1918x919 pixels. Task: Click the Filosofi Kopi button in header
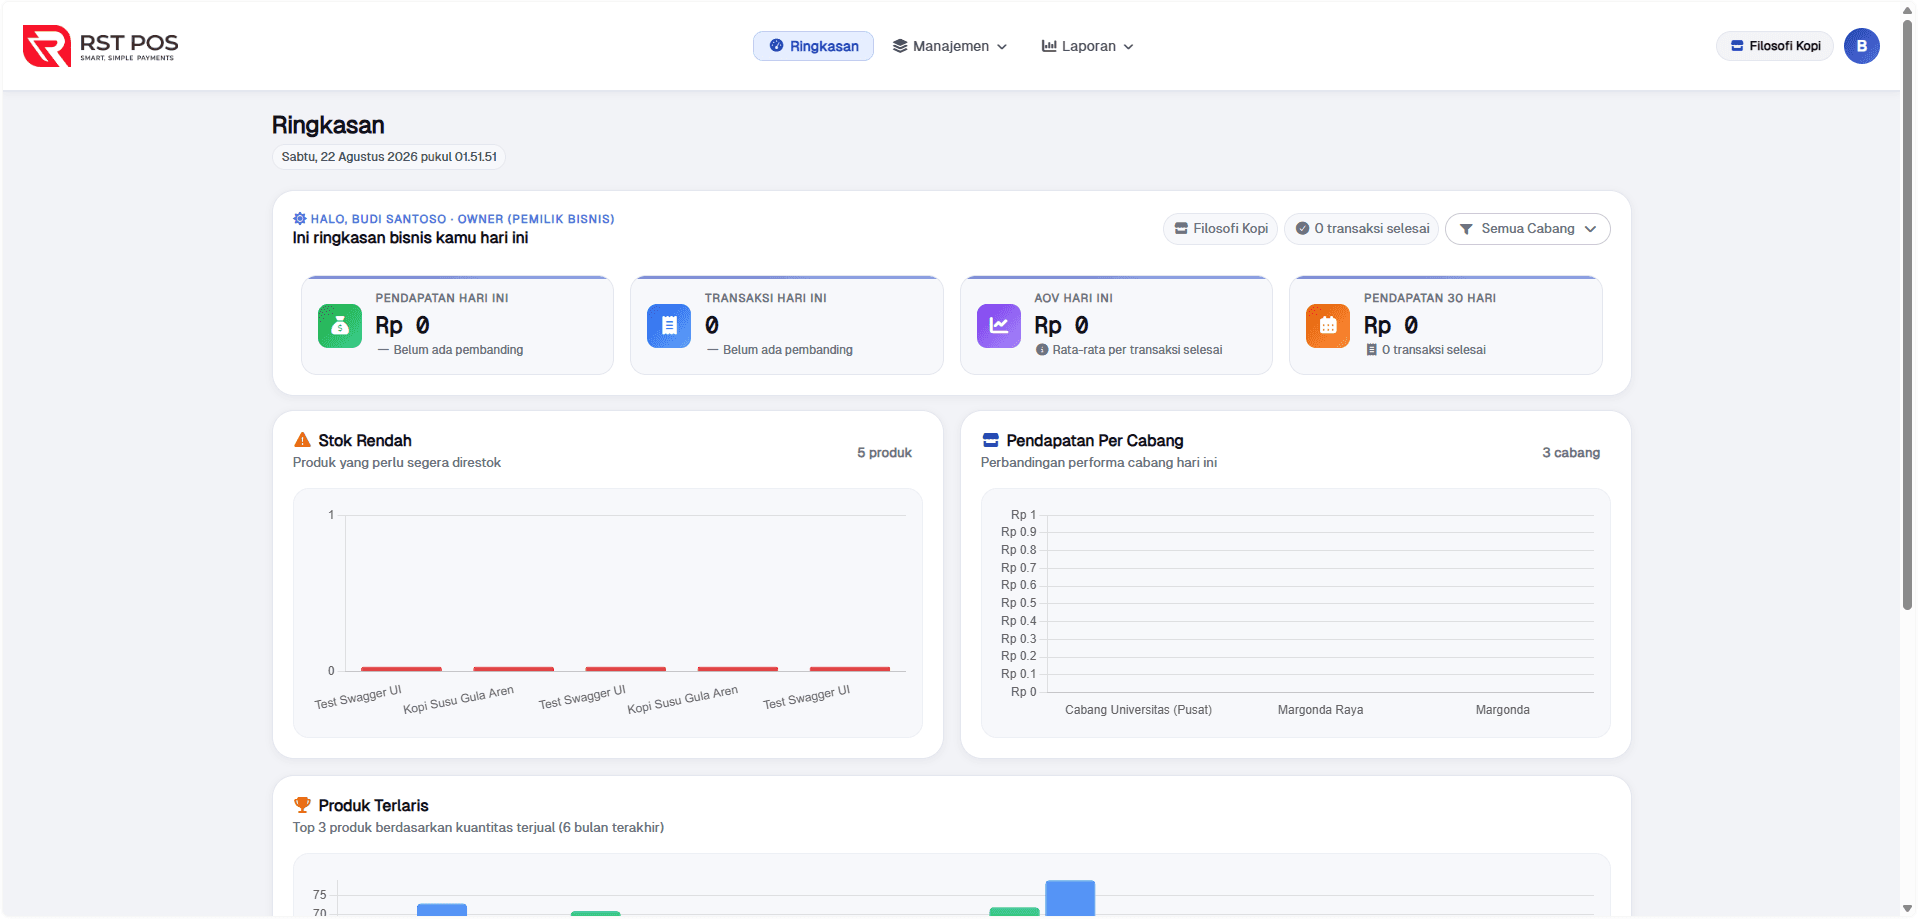tap(1775, 46)
